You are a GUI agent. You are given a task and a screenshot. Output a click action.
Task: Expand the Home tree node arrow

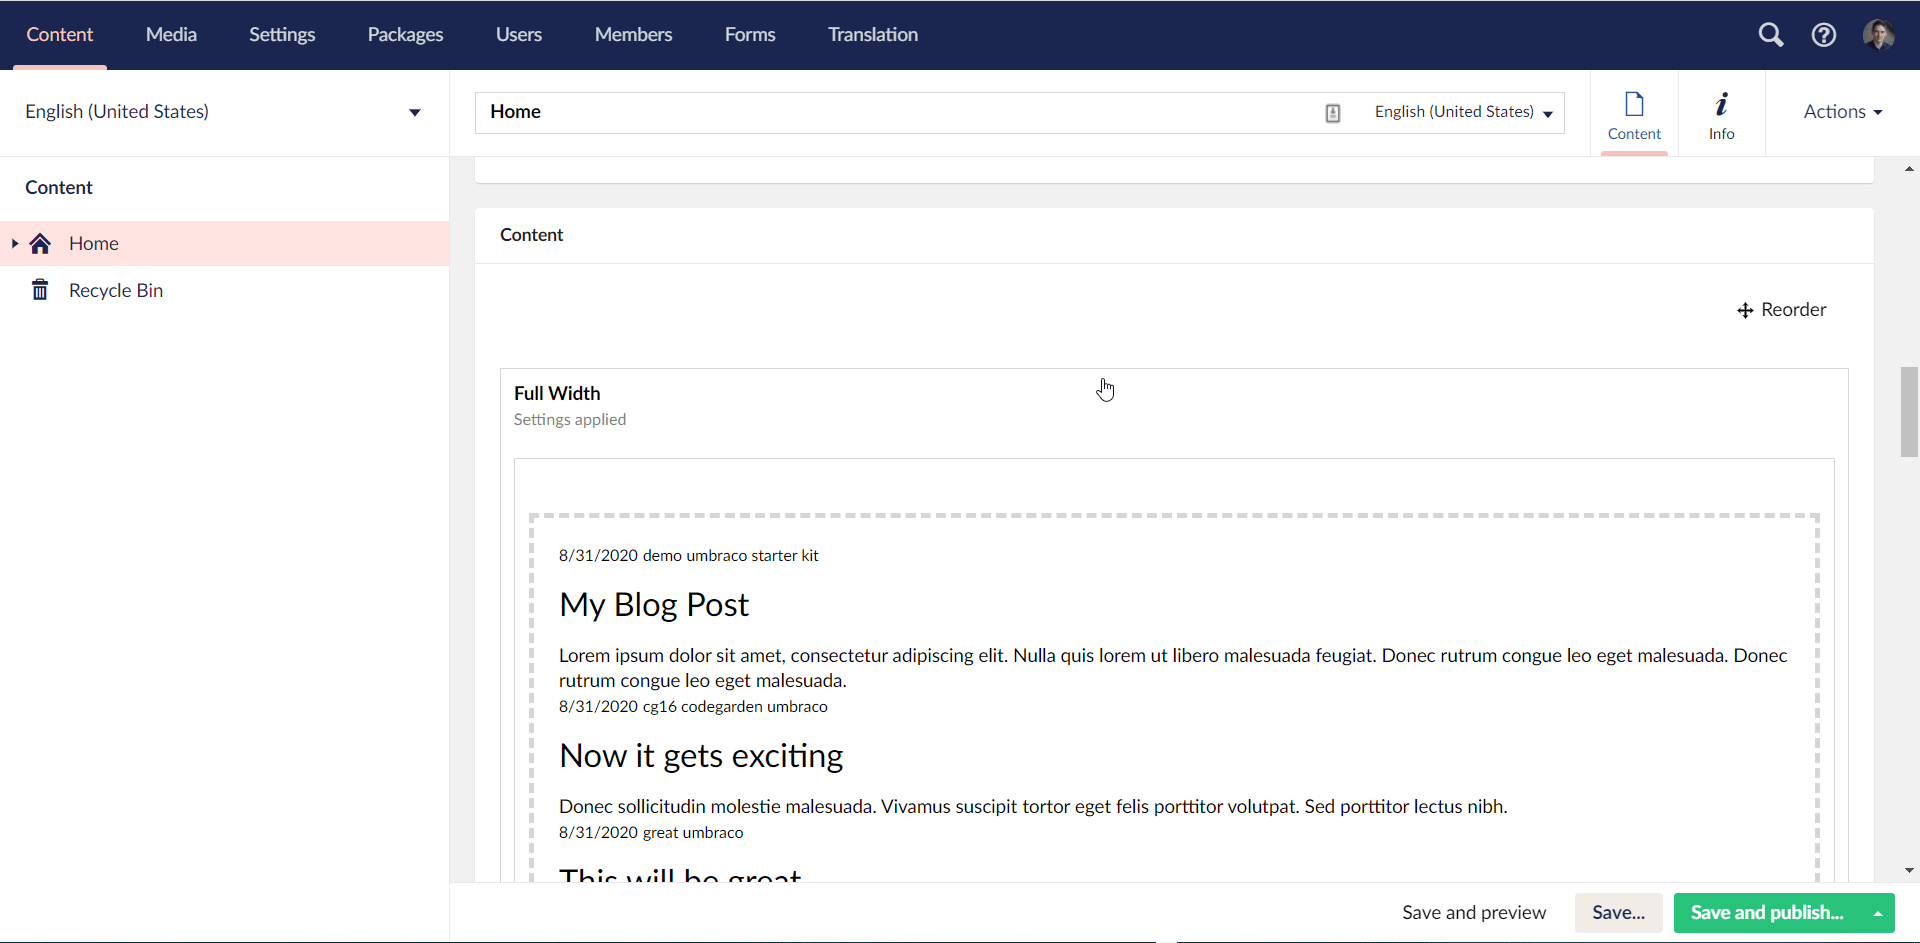(15, 243)
